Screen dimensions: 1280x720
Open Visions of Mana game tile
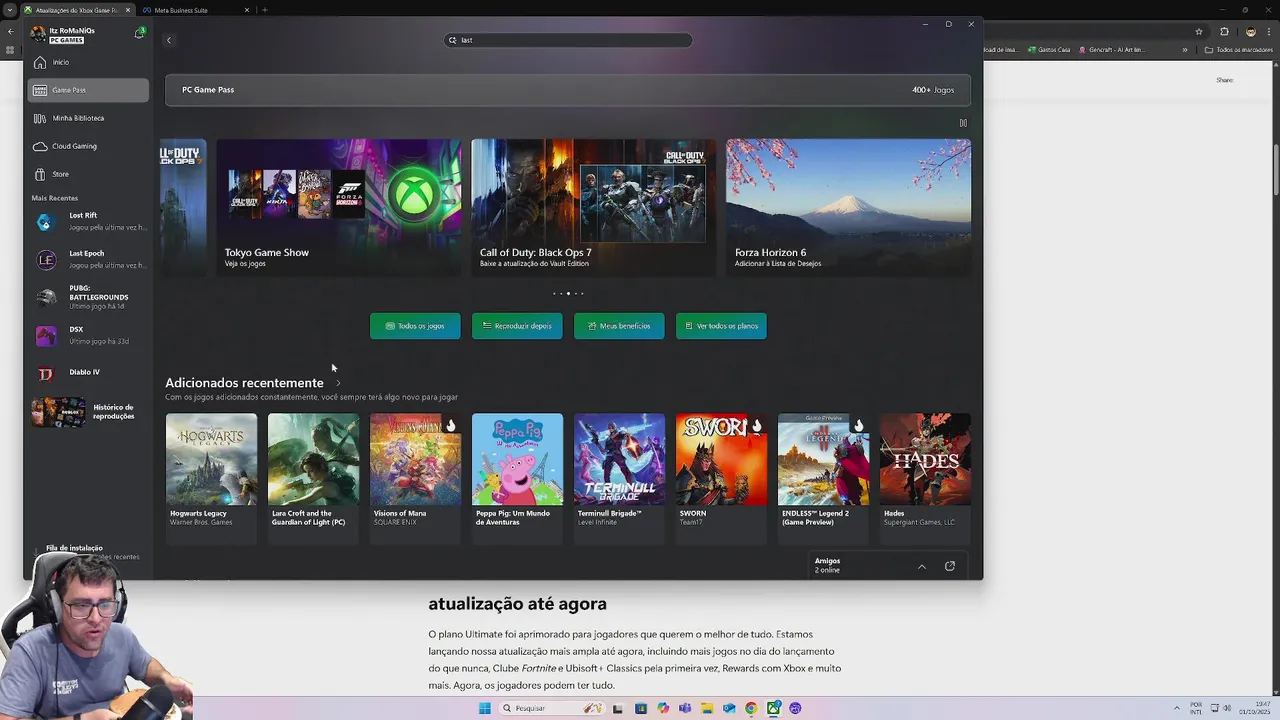point(415,478)
